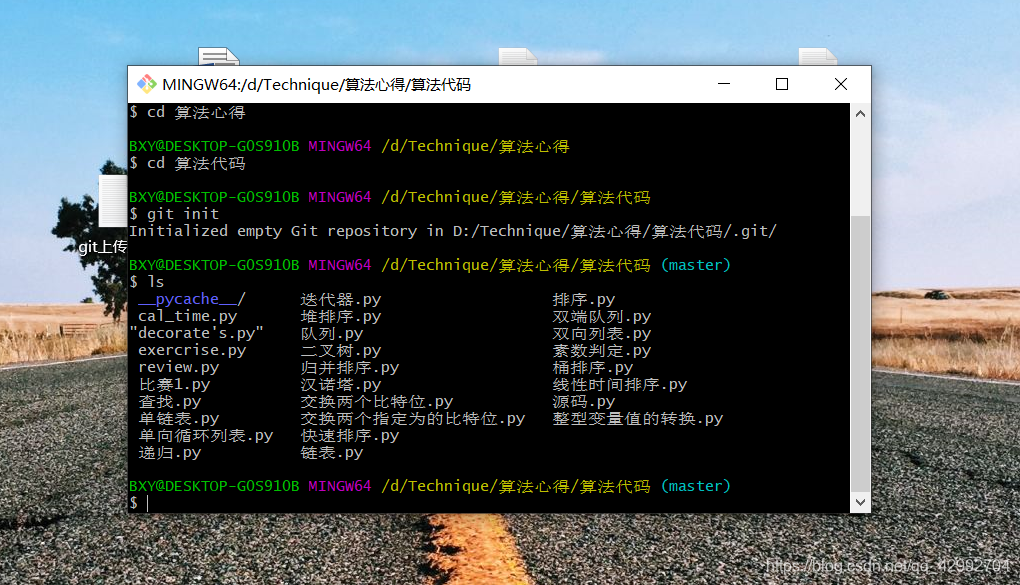
Task: Click the 二叉树.py file name
Action: click(x=341, y=350)
